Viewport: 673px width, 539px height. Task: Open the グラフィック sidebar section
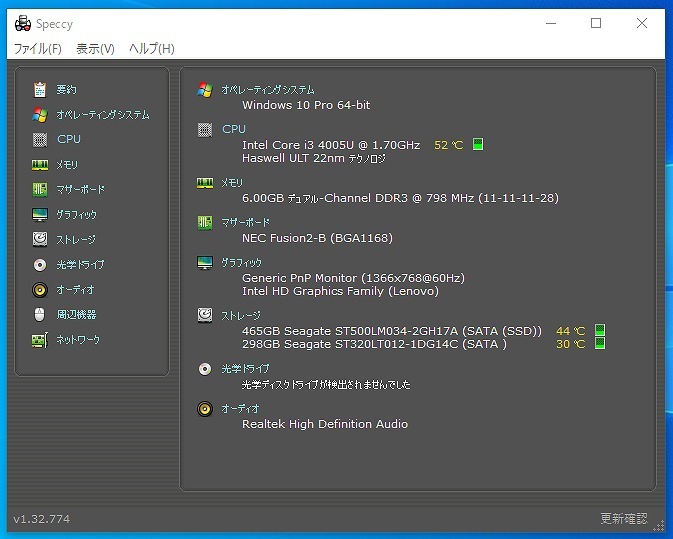(77, 215)
